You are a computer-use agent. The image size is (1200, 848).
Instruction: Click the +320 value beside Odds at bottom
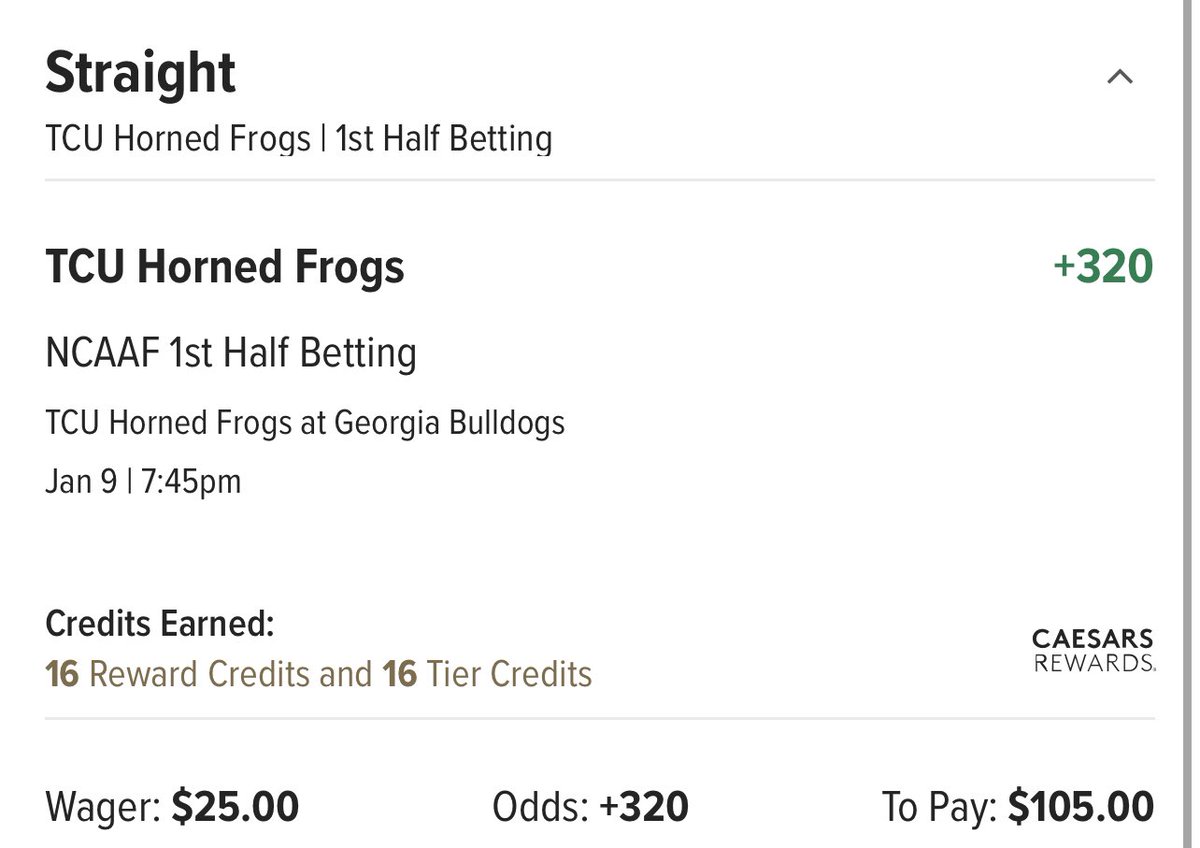pyautogui.click(x=644, y=806)
